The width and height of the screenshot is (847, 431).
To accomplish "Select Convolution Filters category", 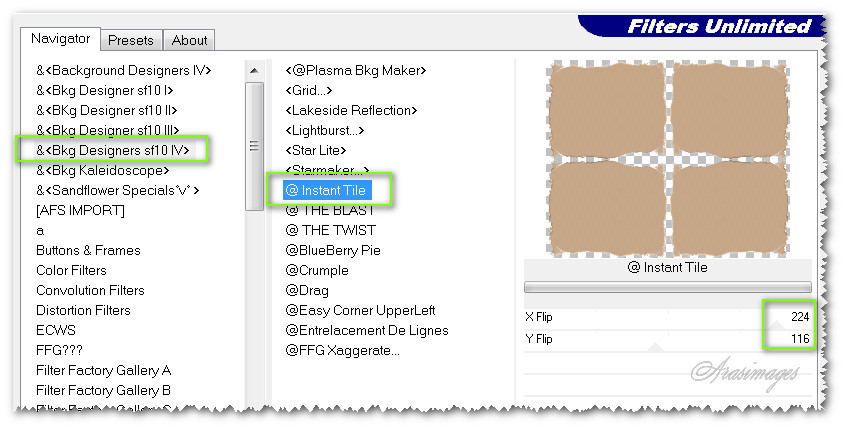I will (x=90, y=290).
